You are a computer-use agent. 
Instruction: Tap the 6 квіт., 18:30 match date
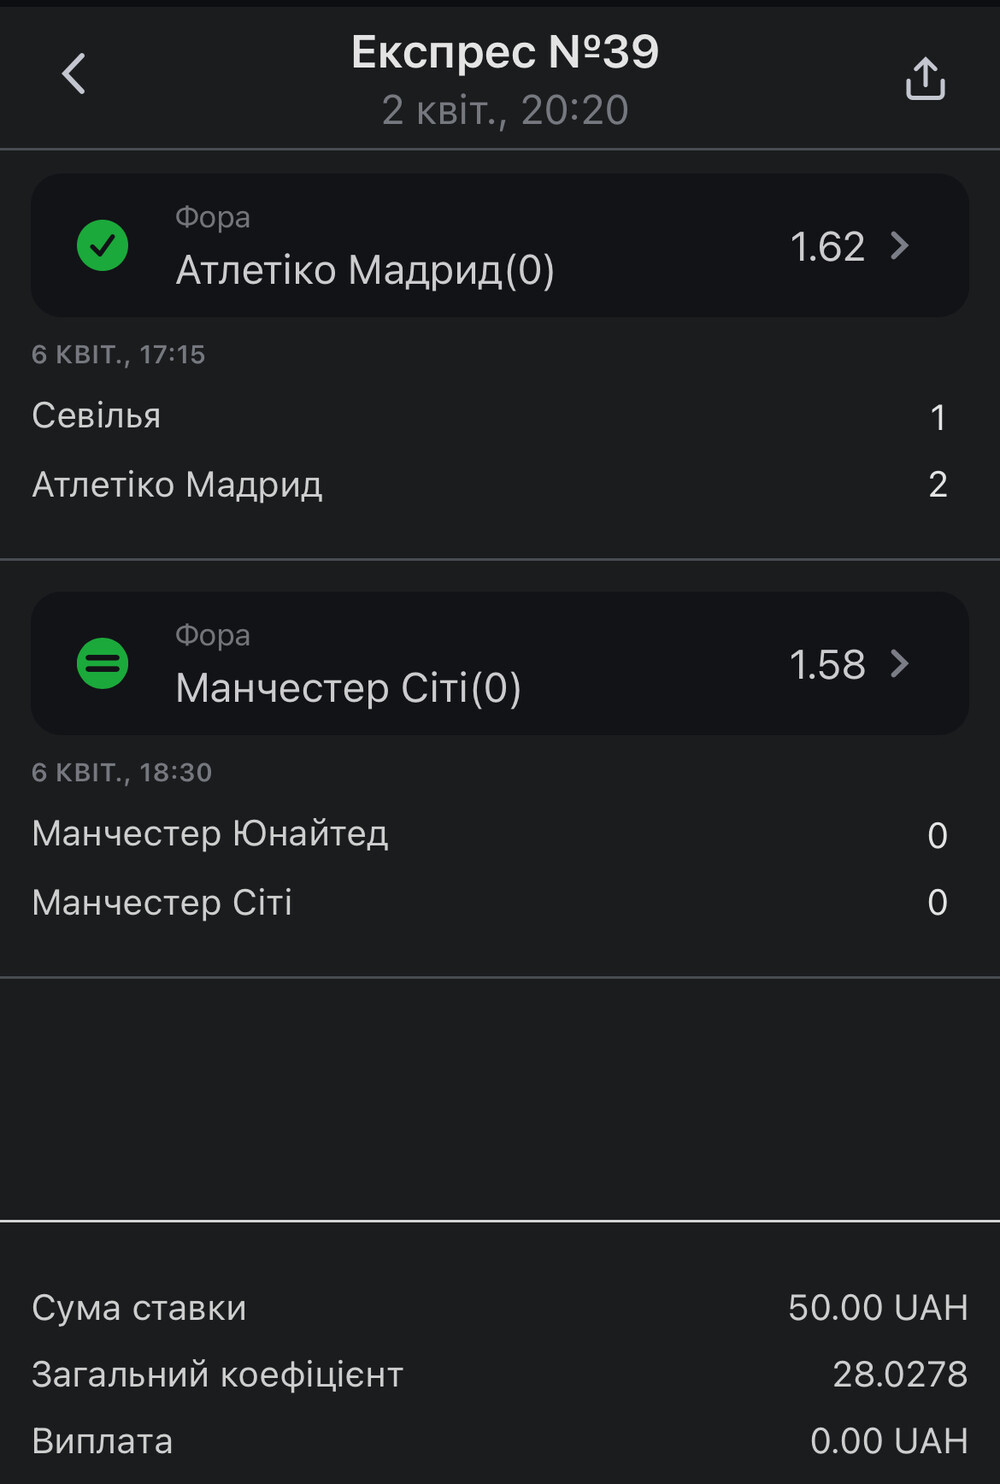point(122,773)
